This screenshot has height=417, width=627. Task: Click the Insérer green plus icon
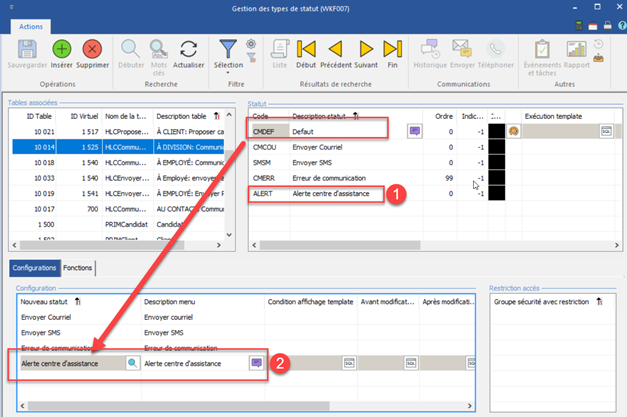(62, 48)
